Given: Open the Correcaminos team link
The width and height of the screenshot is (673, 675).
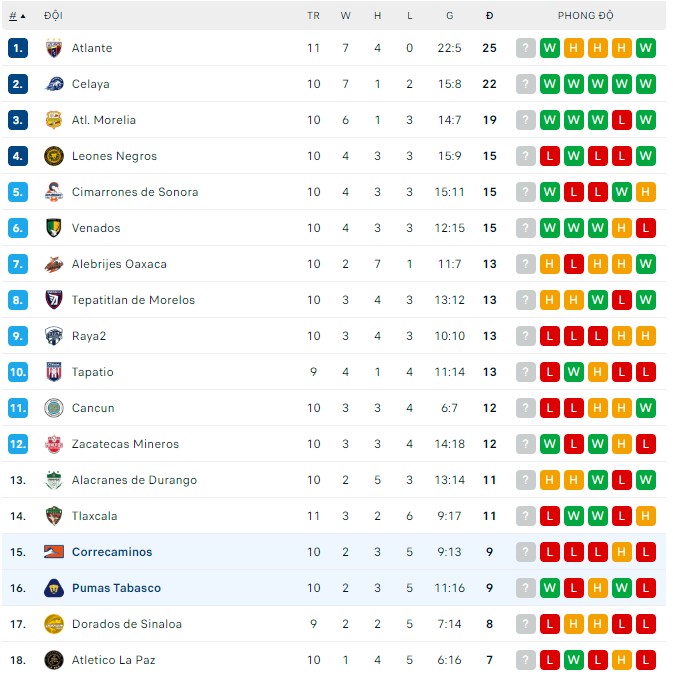Looking at the screenshot, I should pos(112,552).
